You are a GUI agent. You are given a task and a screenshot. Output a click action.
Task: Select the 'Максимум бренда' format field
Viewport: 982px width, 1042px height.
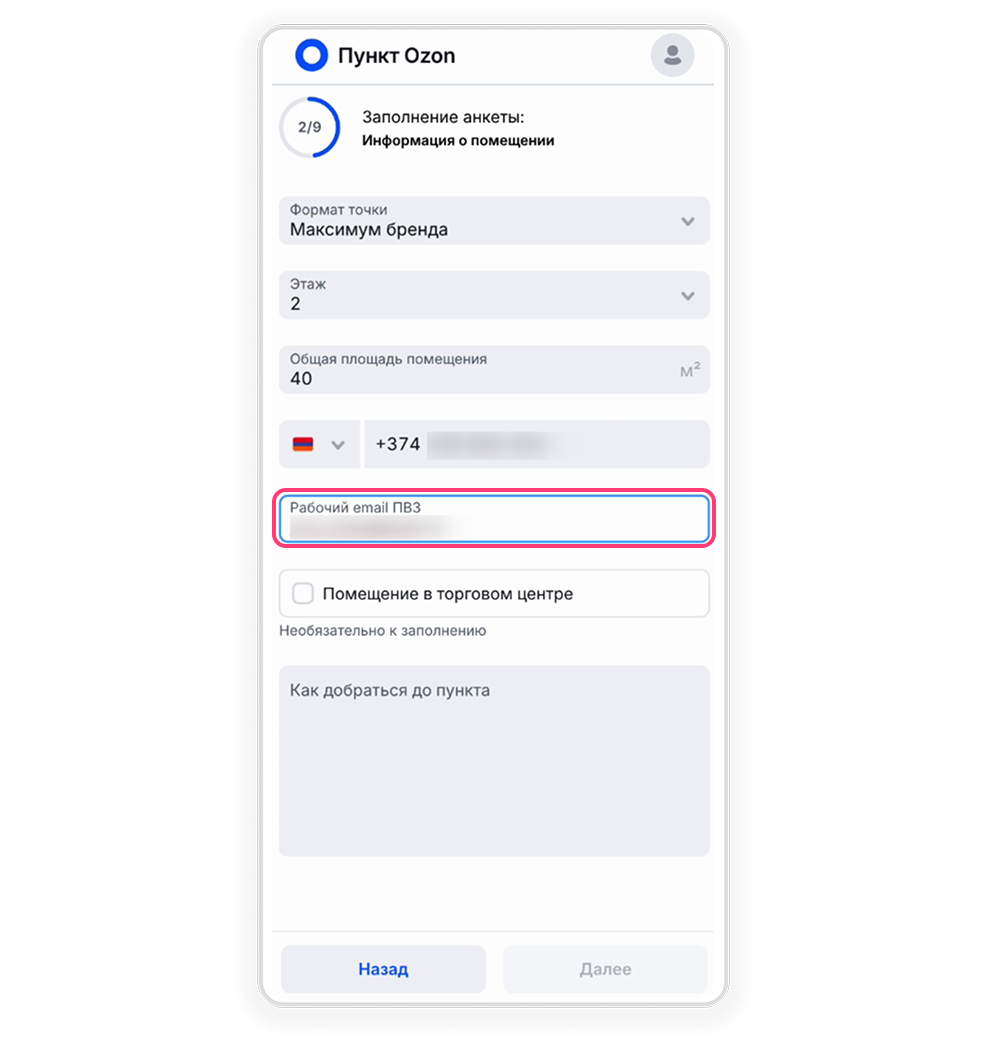tap(494, 221)
